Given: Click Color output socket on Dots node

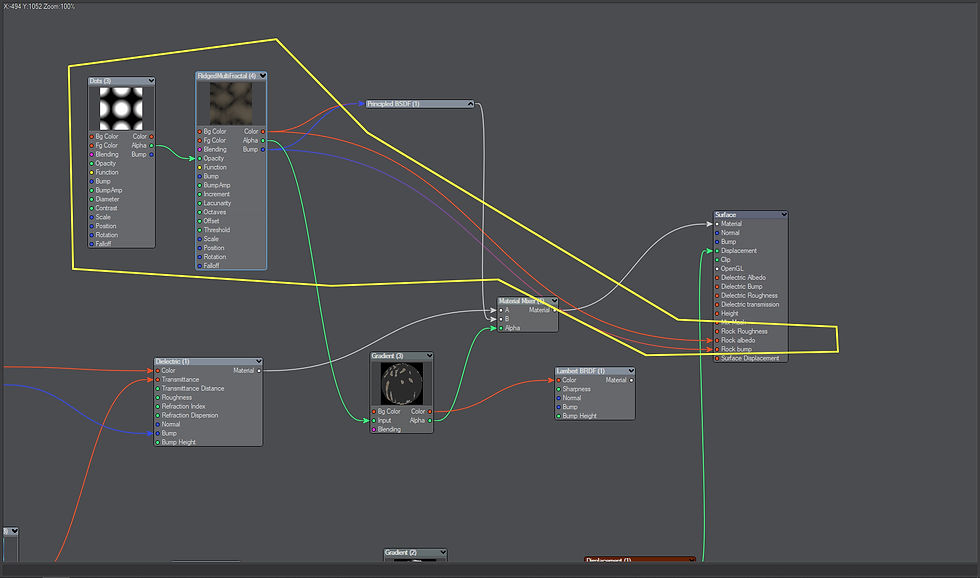Looking at the screenshot, I should [151, 136].
